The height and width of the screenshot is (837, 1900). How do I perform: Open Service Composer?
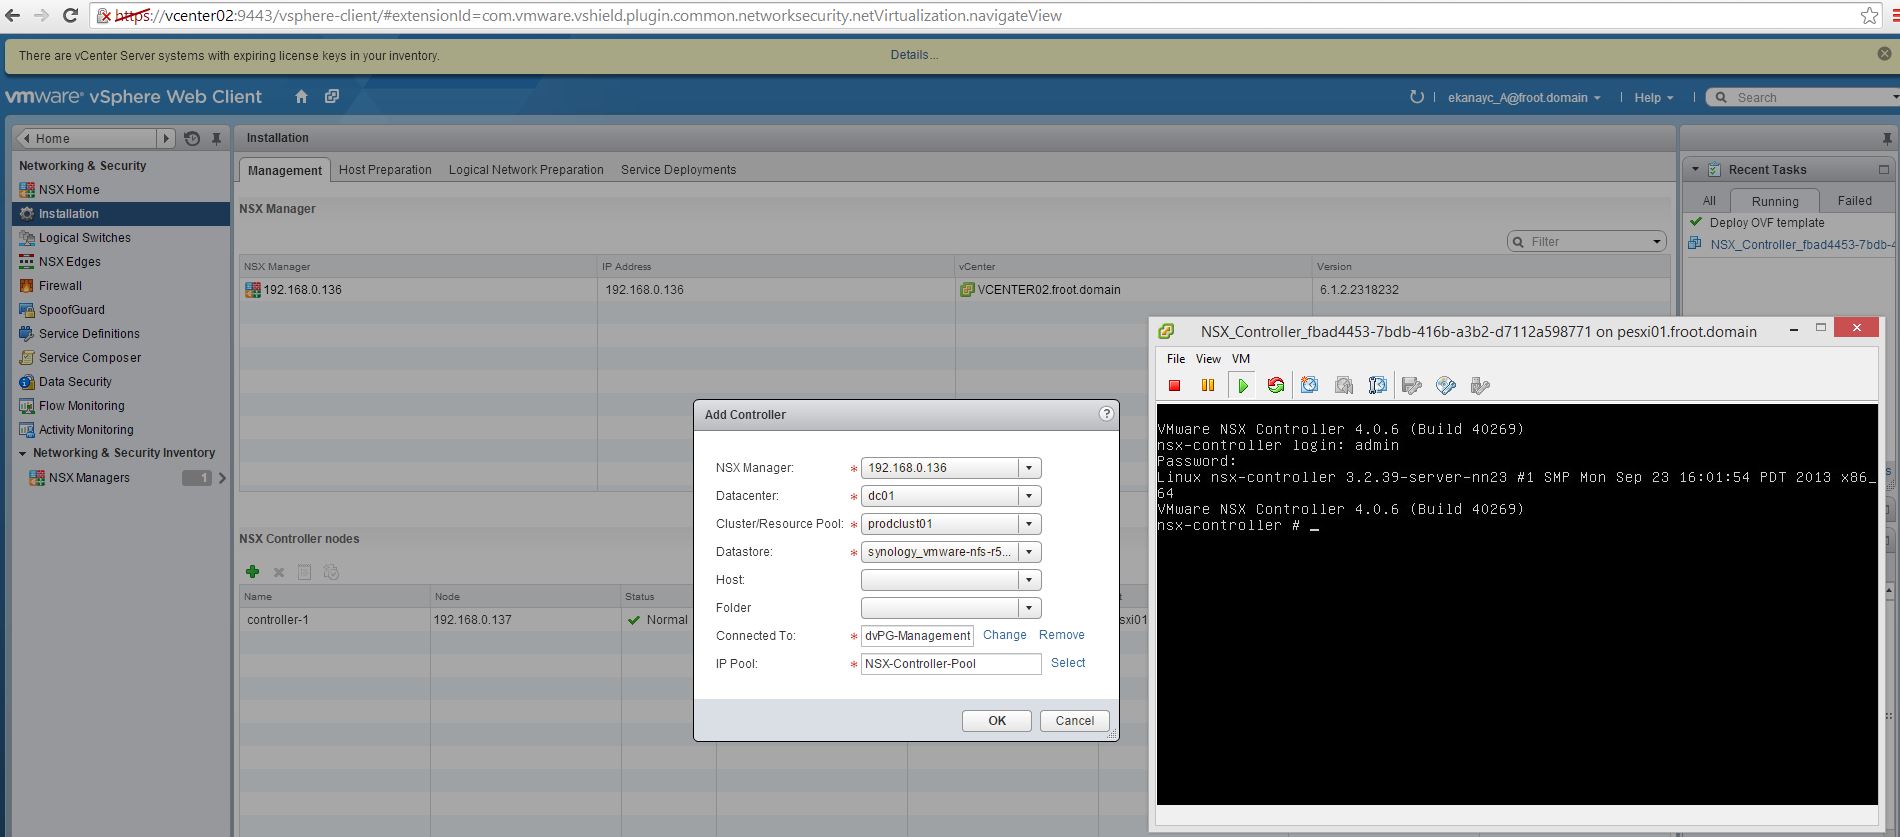(90, 358)
